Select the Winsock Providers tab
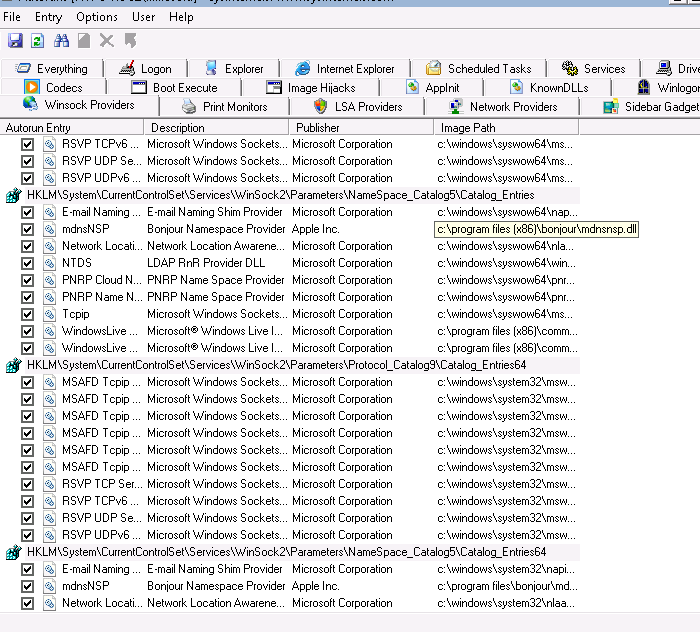This screenshot has height=632, width=700. [x=79, y=105]
